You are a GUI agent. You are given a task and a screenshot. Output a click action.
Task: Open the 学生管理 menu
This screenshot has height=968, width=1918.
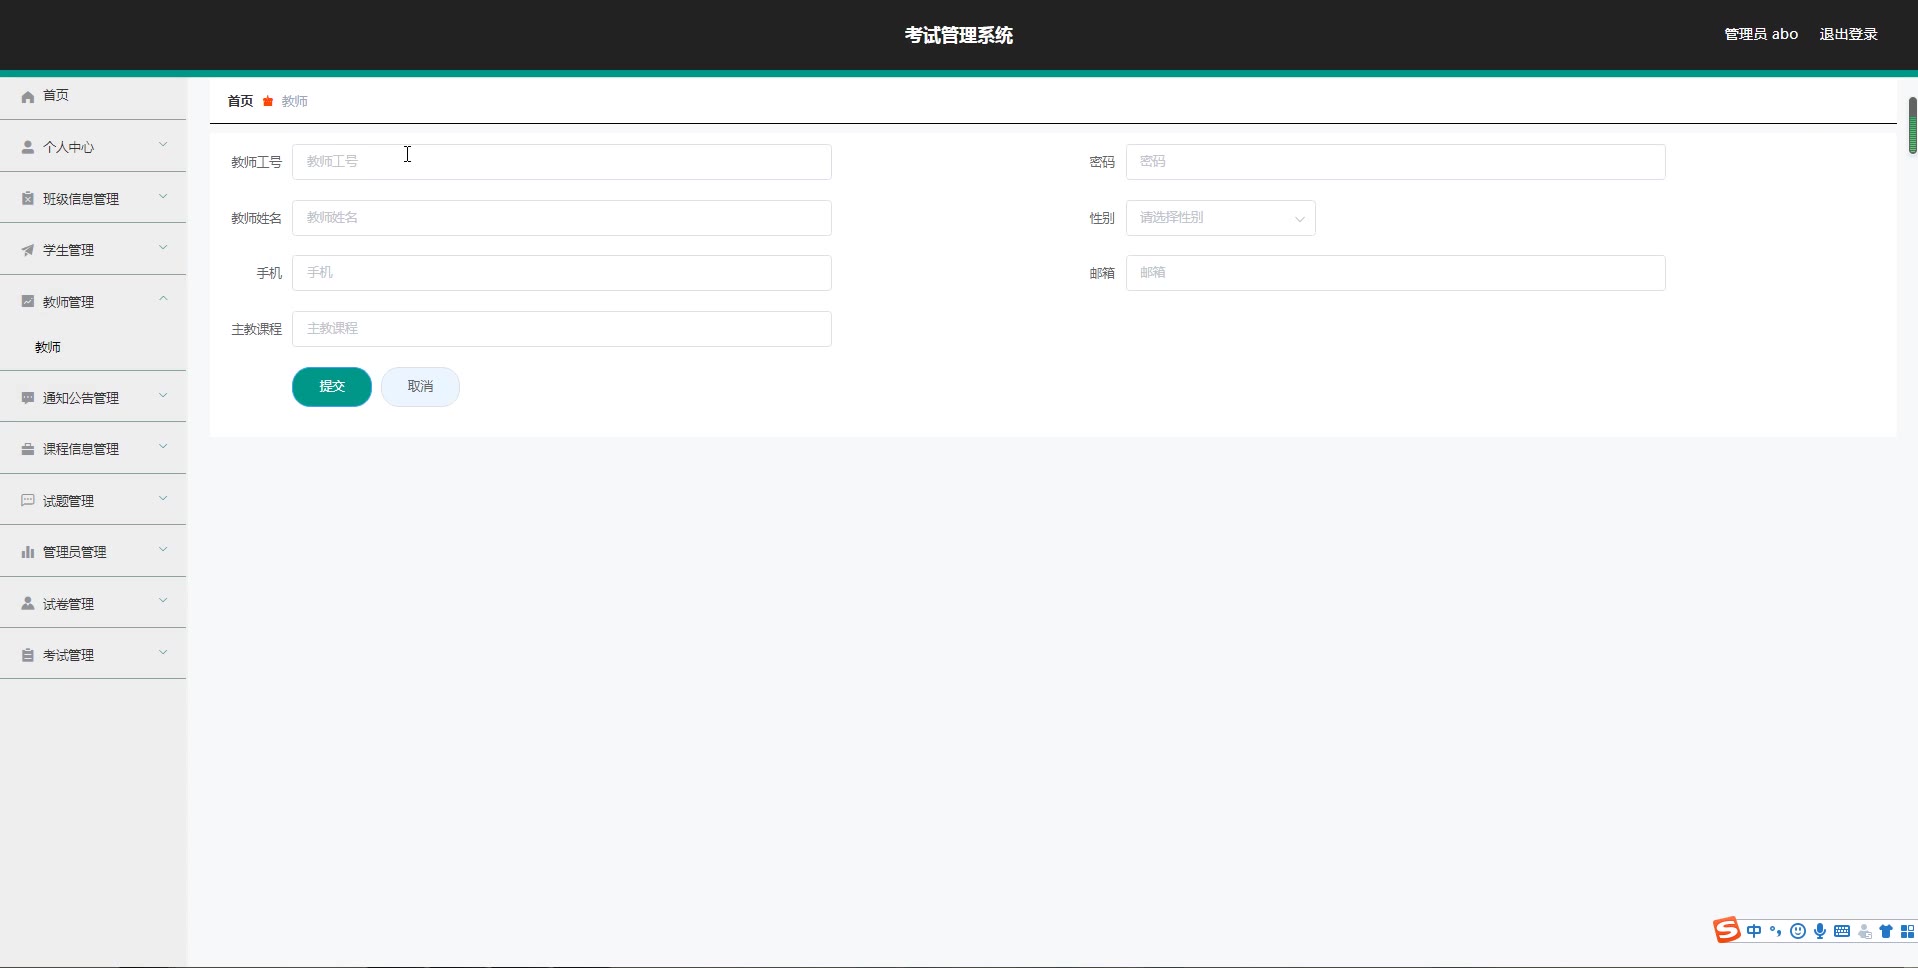[93, 250]
